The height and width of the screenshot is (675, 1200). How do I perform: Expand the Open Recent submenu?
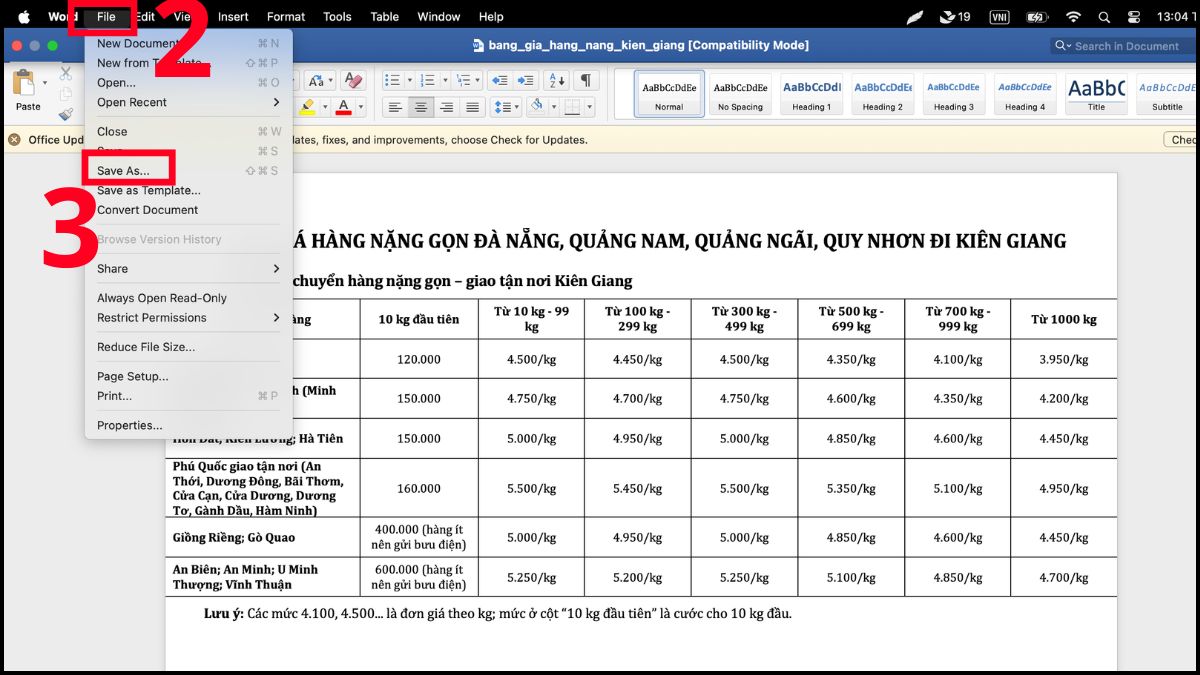189,102
